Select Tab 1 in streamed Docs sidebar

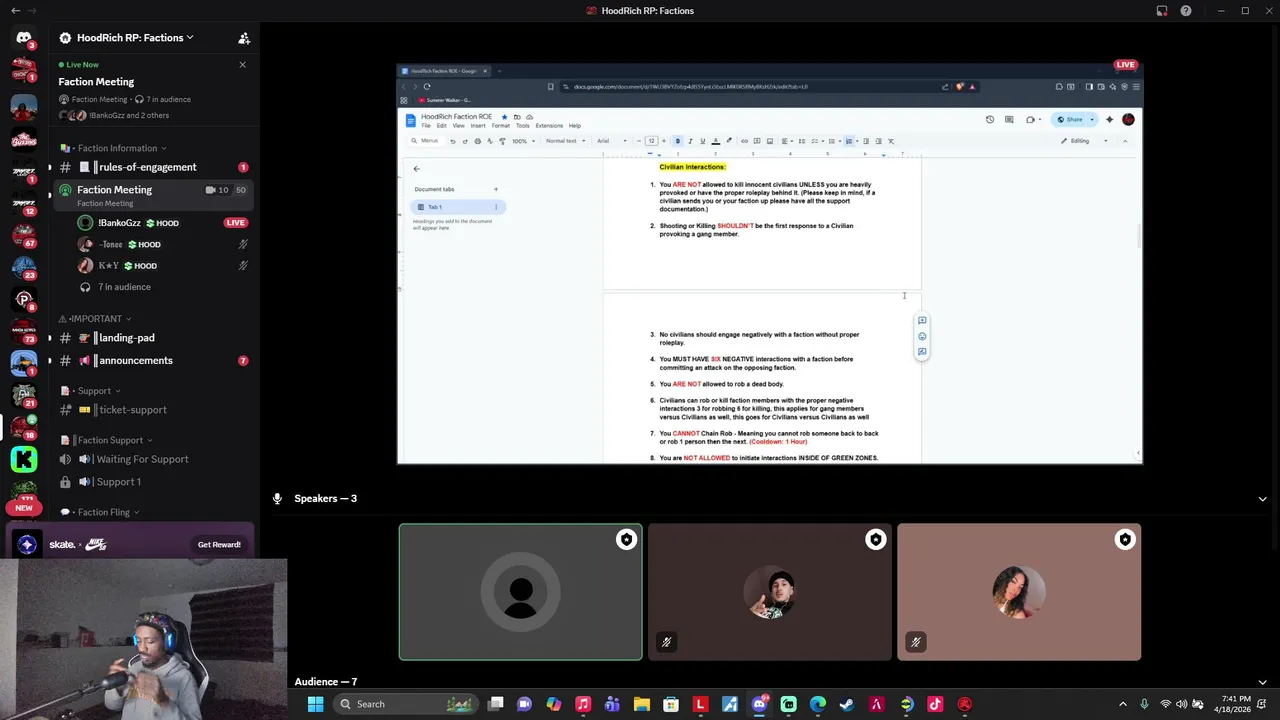(457, 207)
